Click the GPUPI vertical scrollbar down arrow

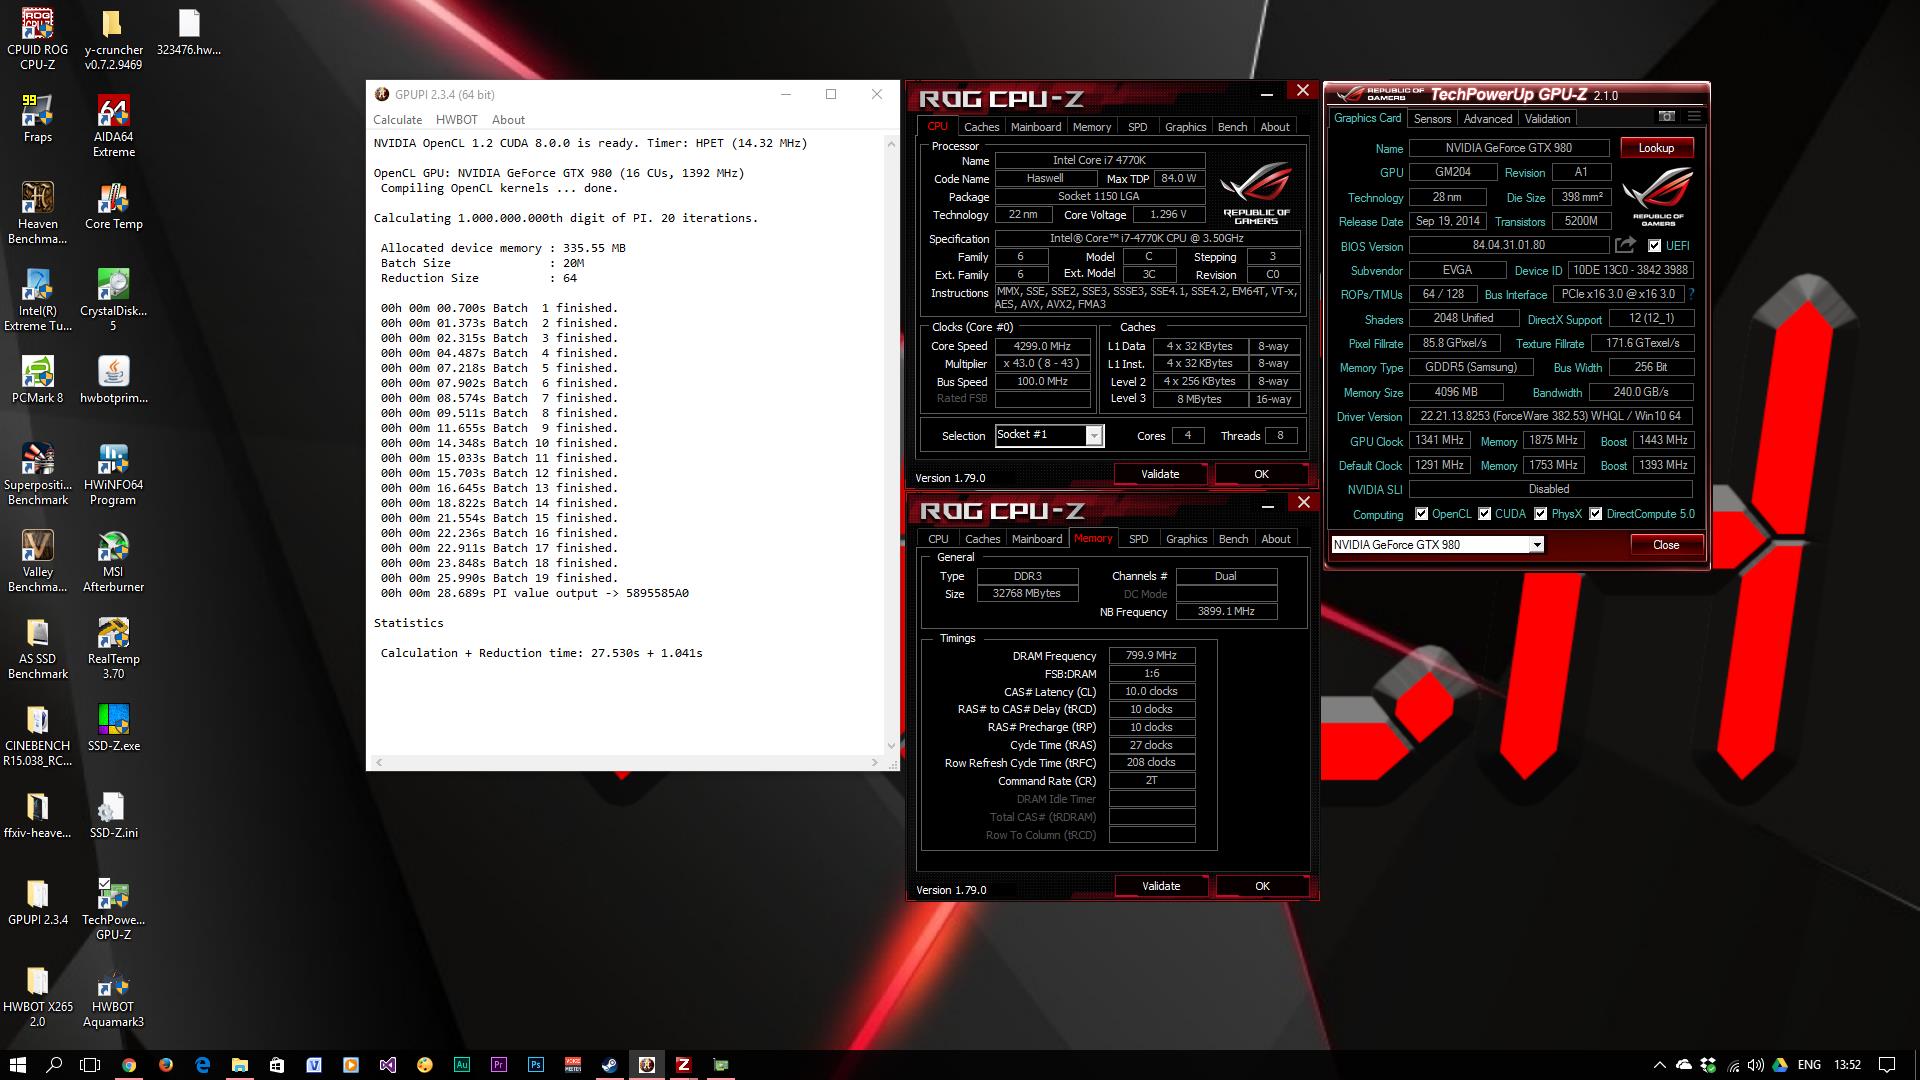[891, 746]
